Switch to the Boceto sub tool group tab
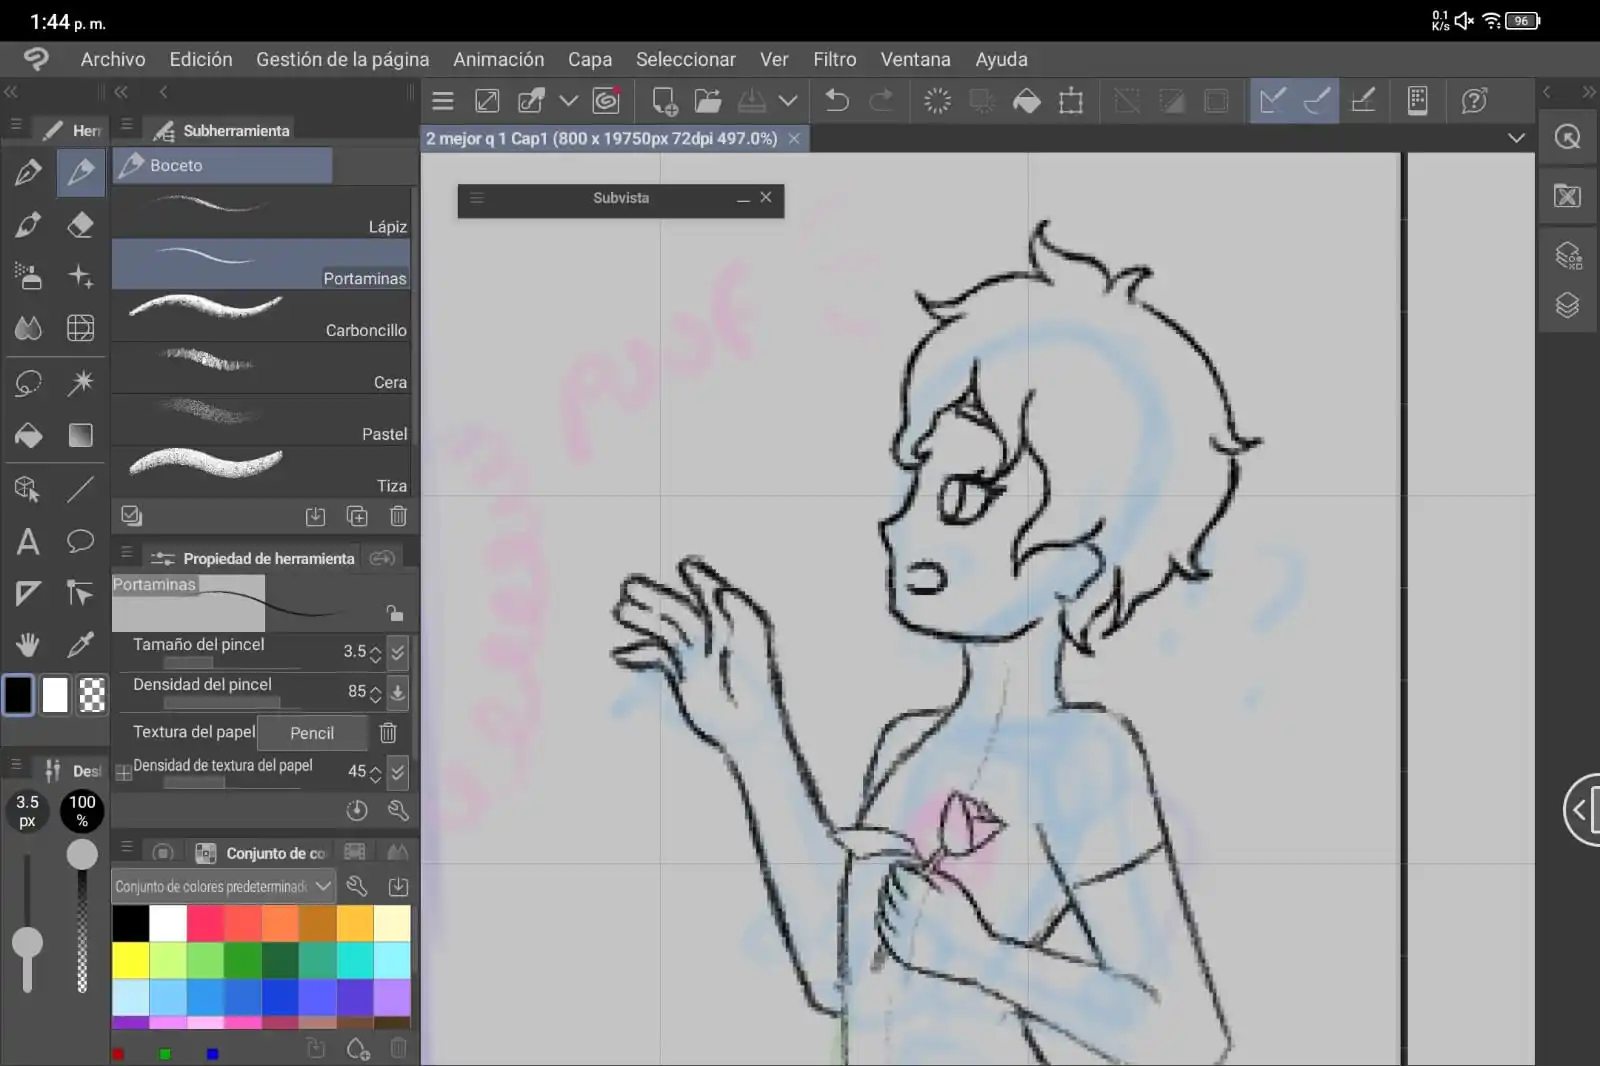This screenshot has height=1066, width=1600. (222, 166)
